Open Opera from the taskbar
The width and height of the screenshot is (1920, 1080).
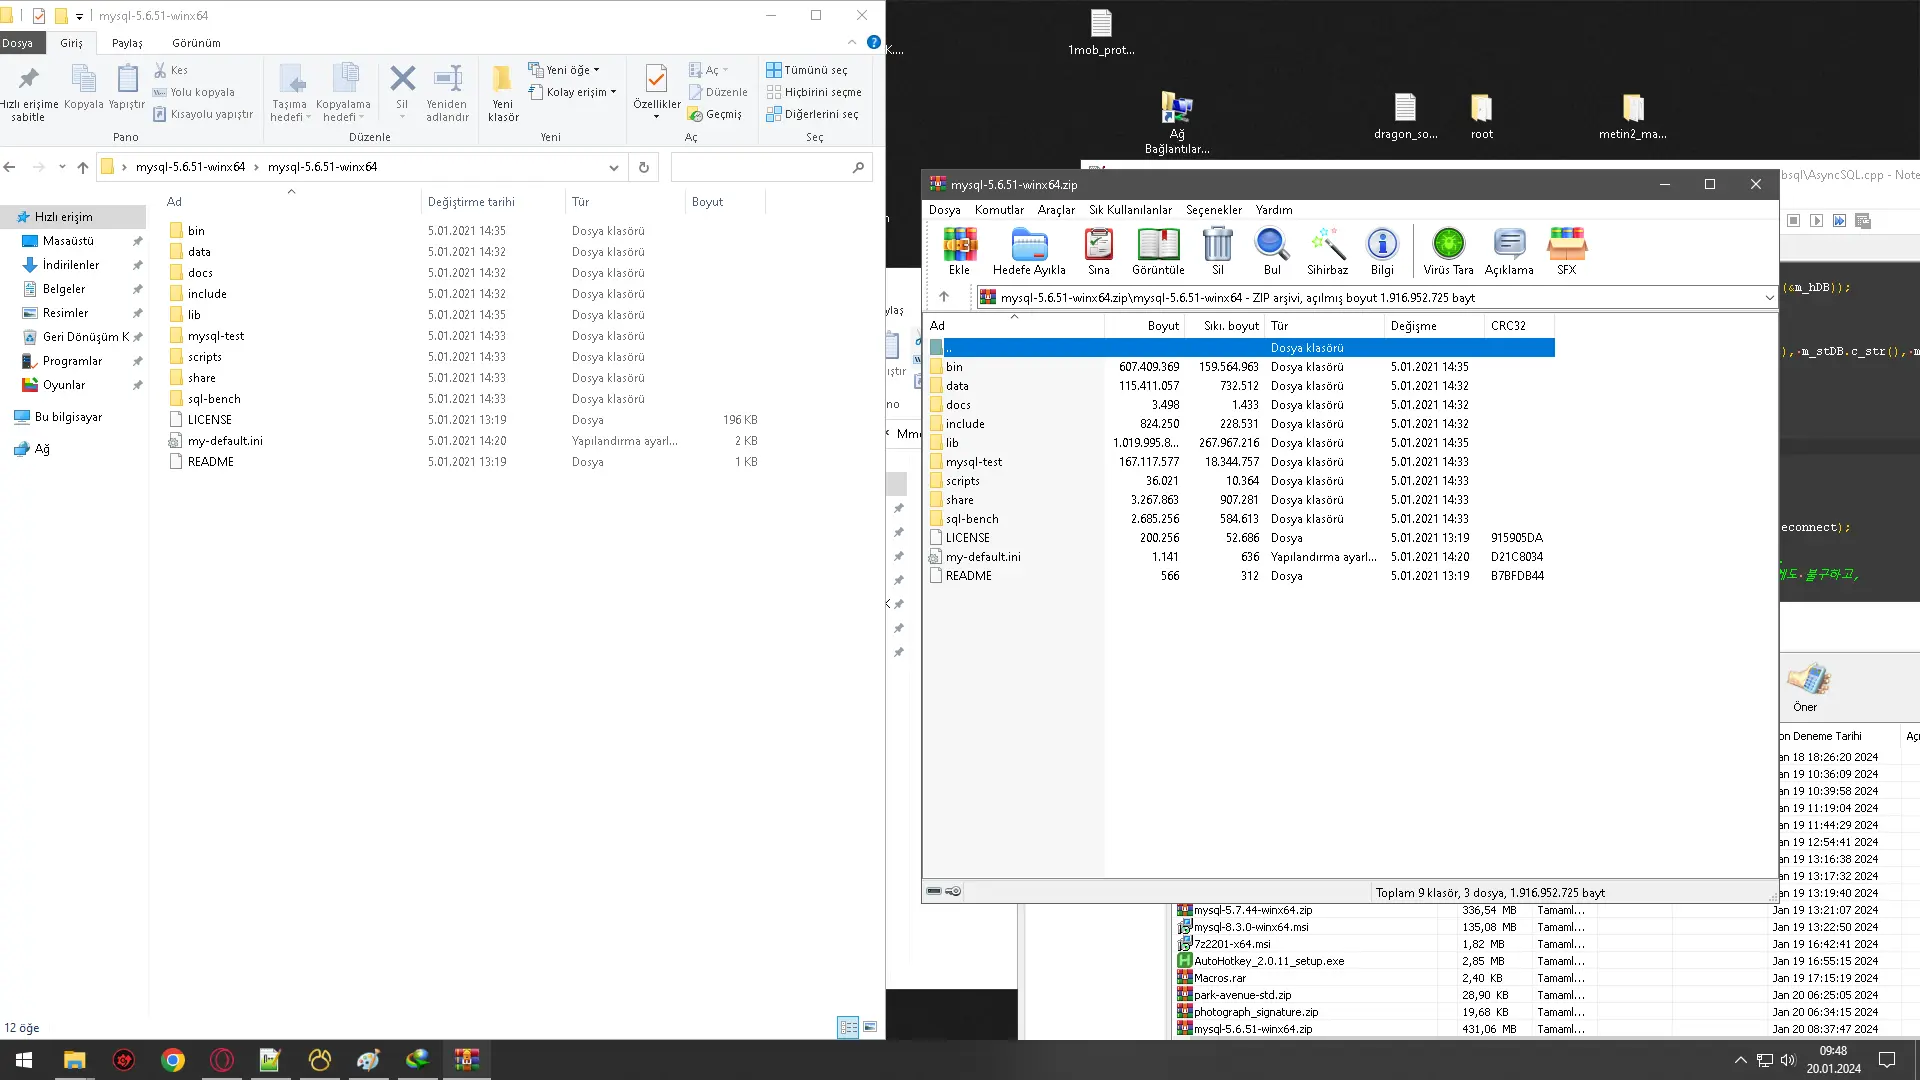point(222,1060)
